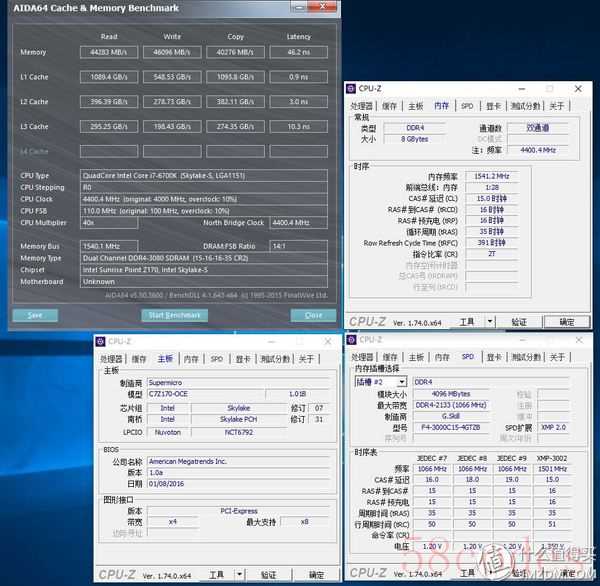
Task: Click the Memory Read 44283 MB/s result field
Action: pyautogui.click(x=109, y=52)
